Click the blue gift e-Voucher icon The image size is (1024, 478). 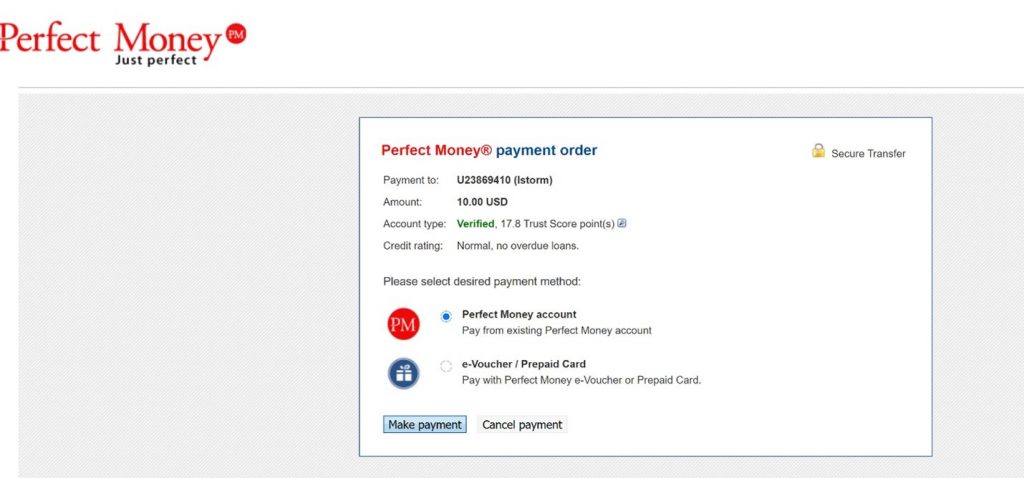[x=403, y=374]
